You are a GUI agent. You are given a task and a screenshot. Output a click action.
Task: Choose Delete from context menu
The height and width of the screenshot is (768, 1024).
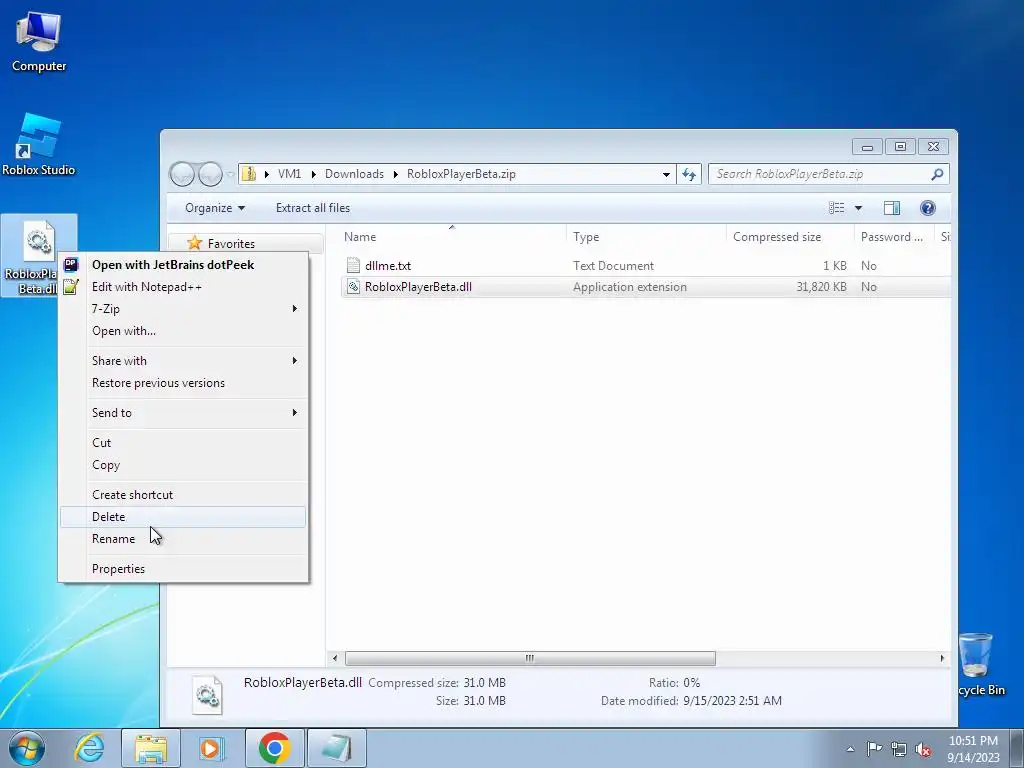tap(183, 517)
